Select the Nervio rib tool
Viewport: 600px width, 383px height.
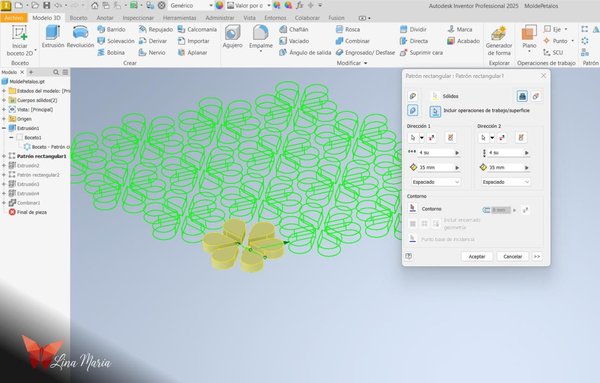pyautogui.click(x=152, y=52)
